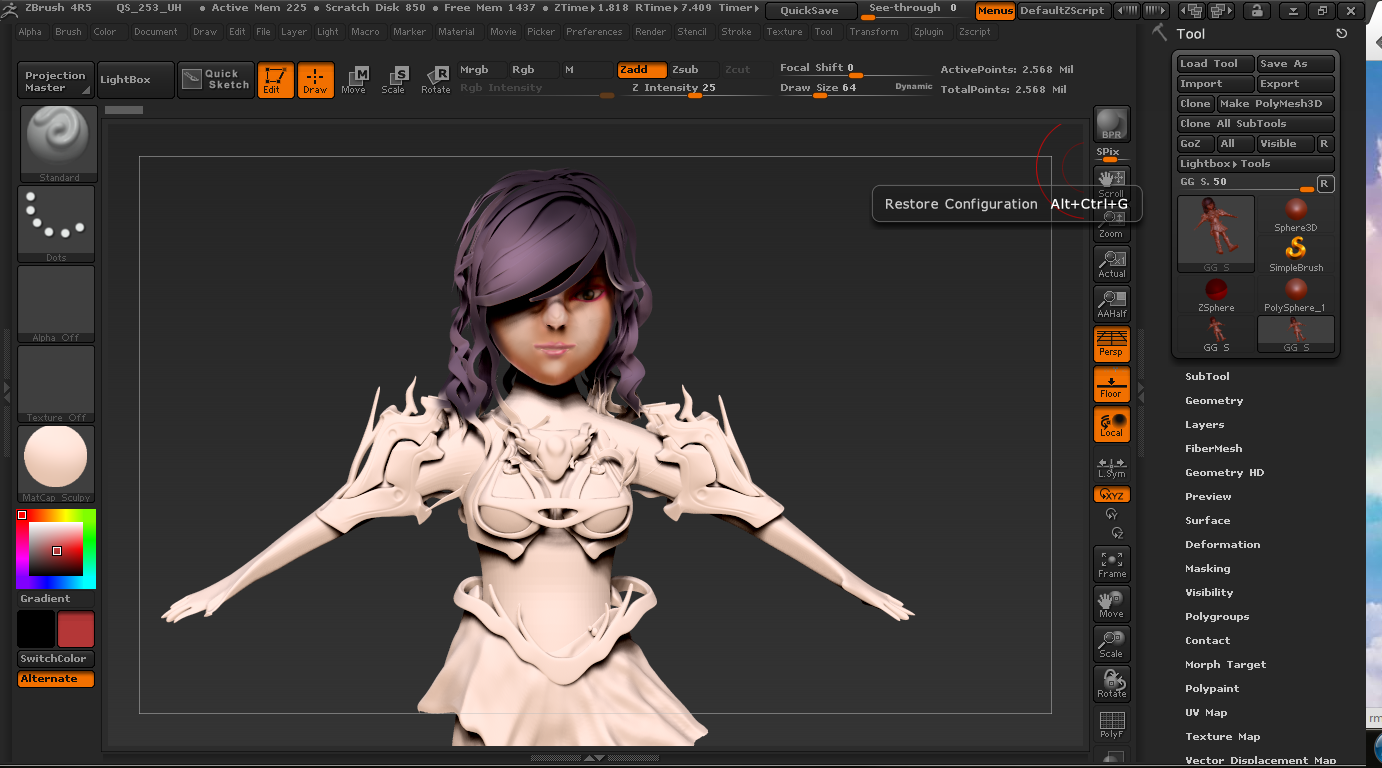Image resolution: width=1382 pixels, height=768 pixels.
Task: Select the AAHalf view icon
Action: pos(1112,304)
